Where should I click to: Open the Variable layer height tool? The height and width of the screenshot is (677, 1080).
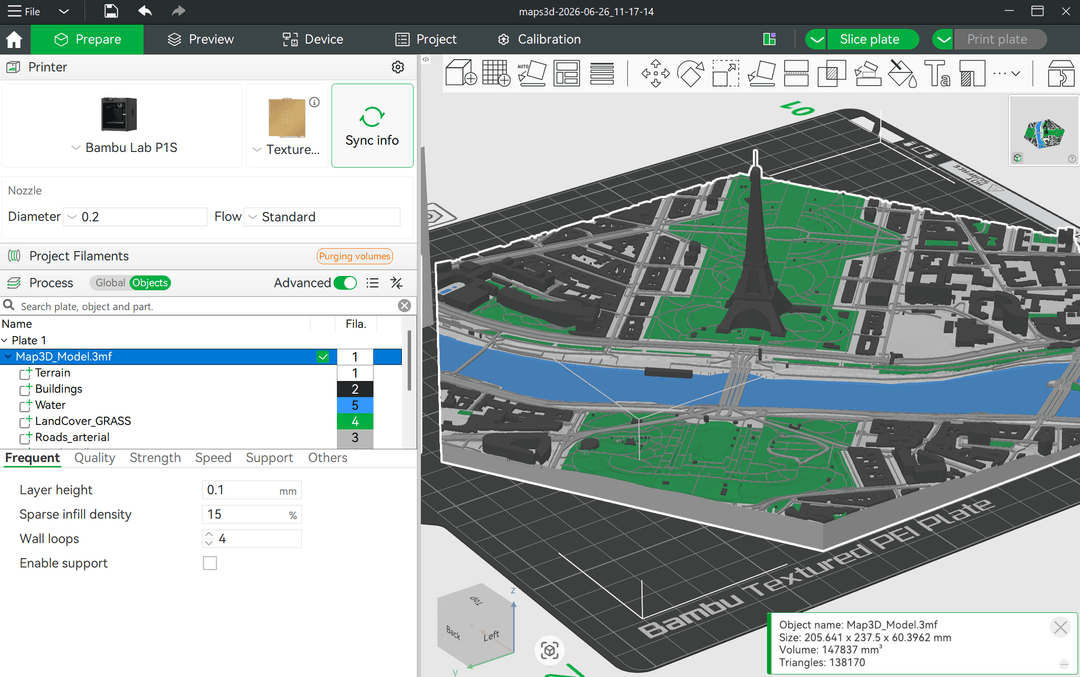point(602,73)
